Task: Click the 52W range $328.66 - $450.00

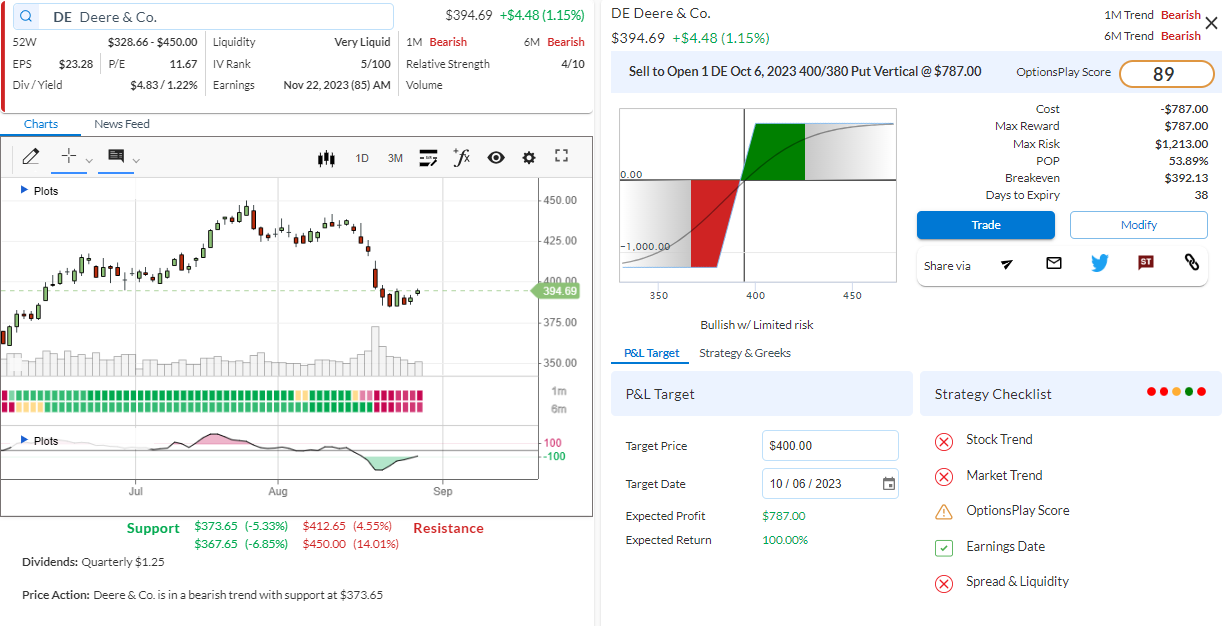Action: pyautogui.click(x=152, y=42)
